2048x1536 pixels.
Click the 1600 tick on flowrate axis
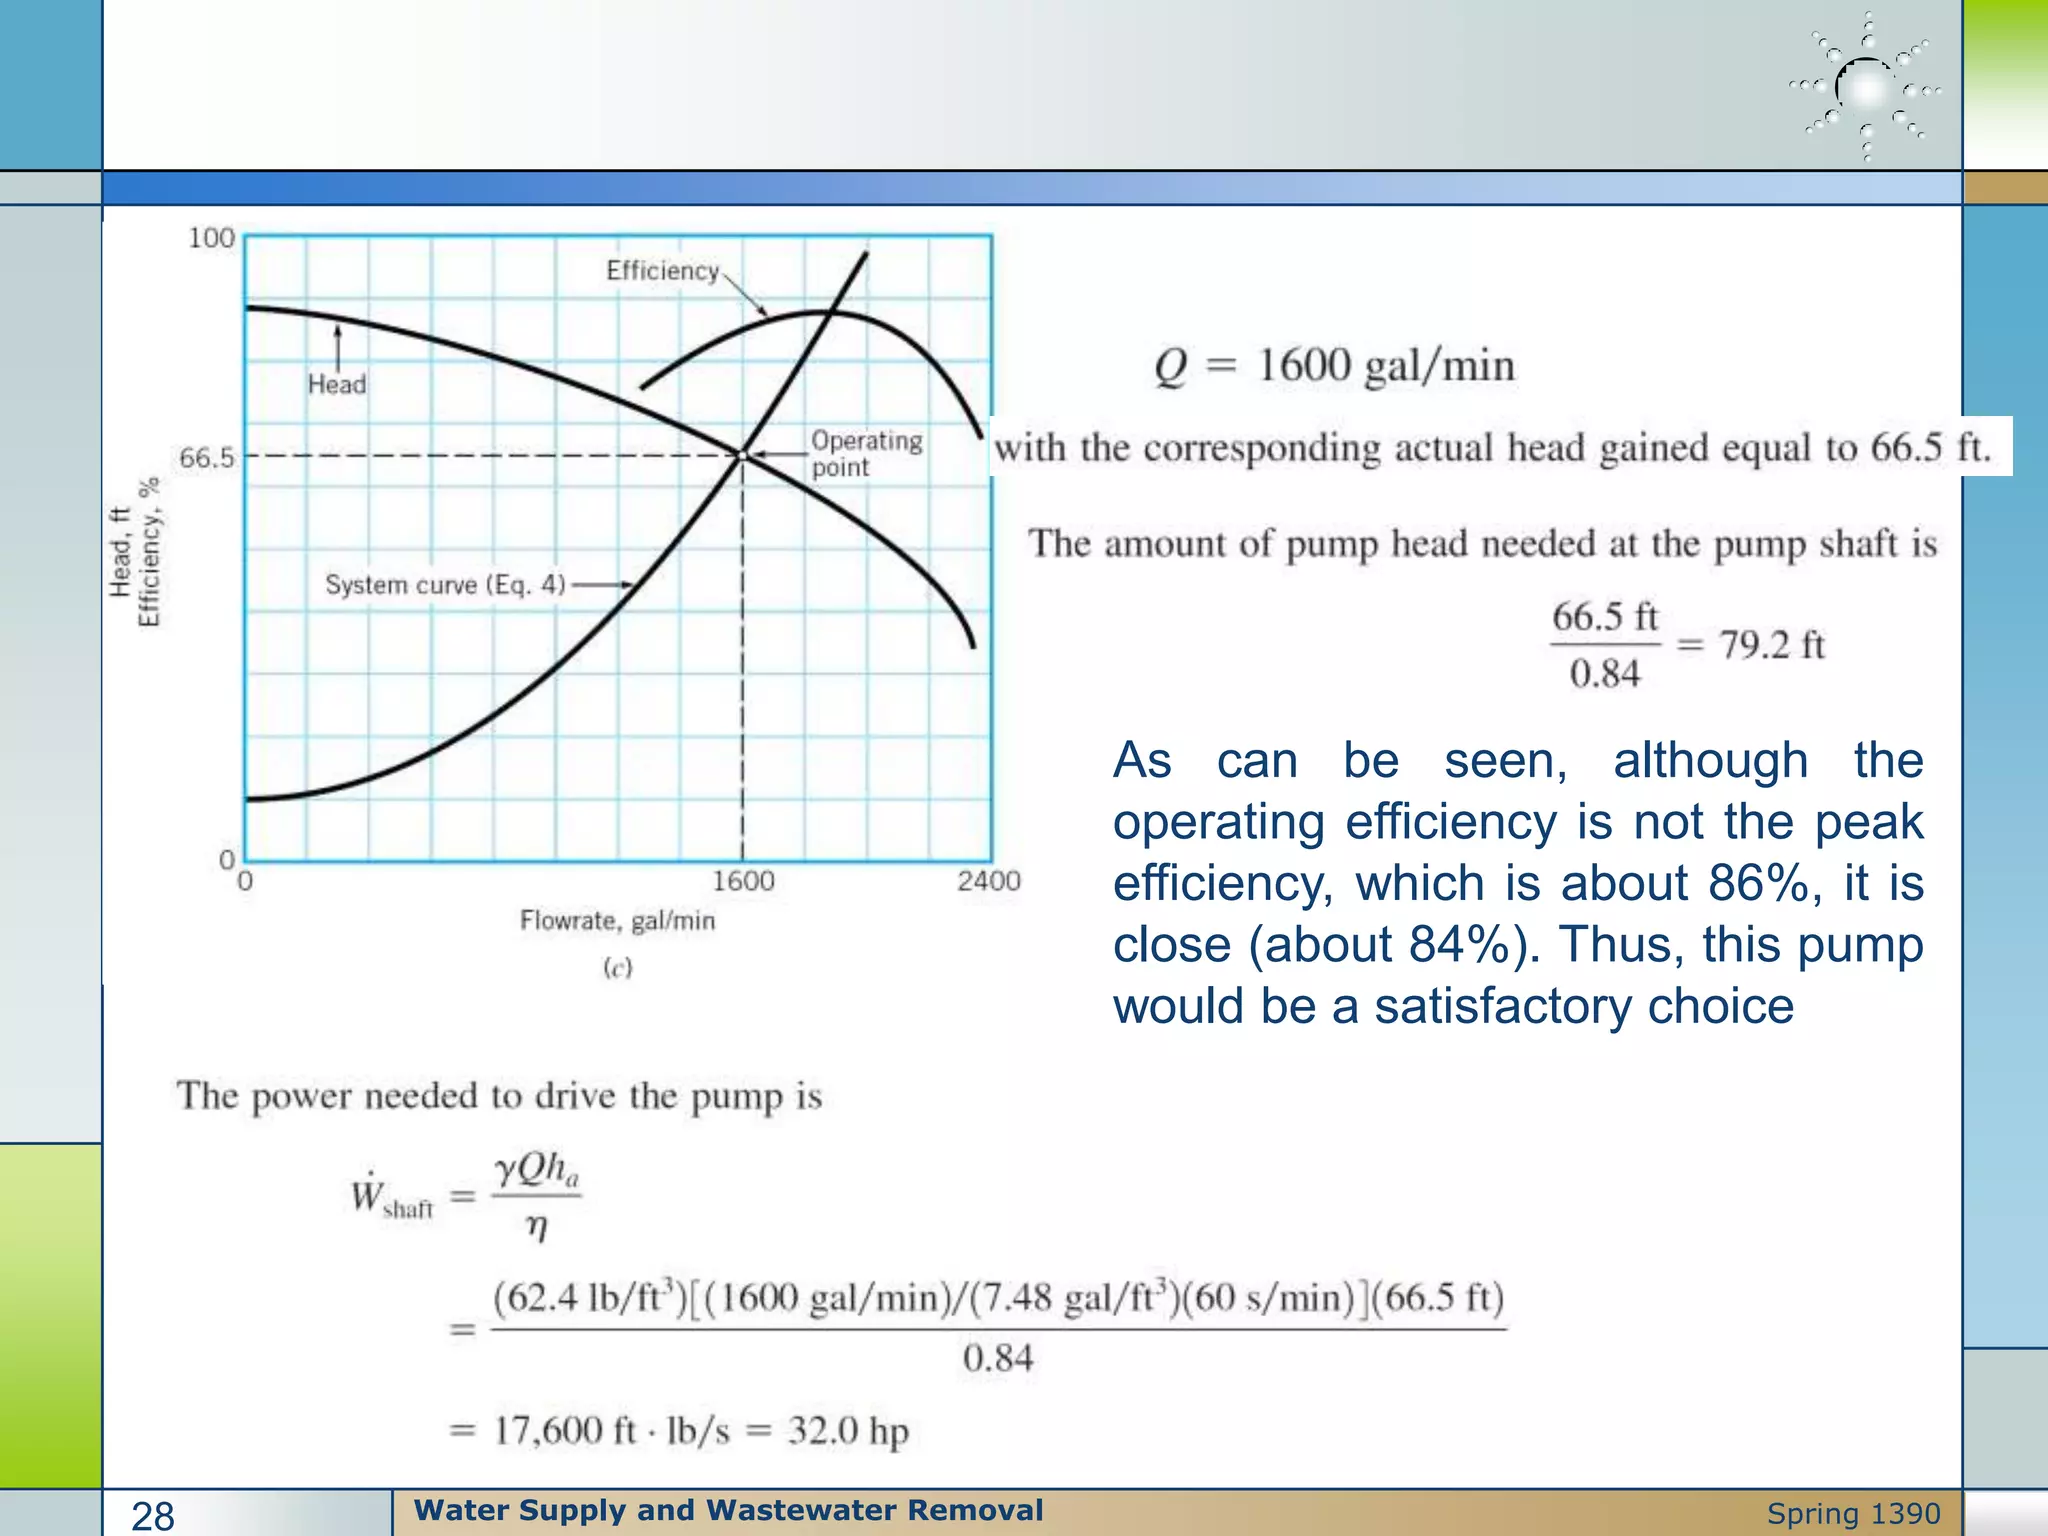tap(743, 881)
